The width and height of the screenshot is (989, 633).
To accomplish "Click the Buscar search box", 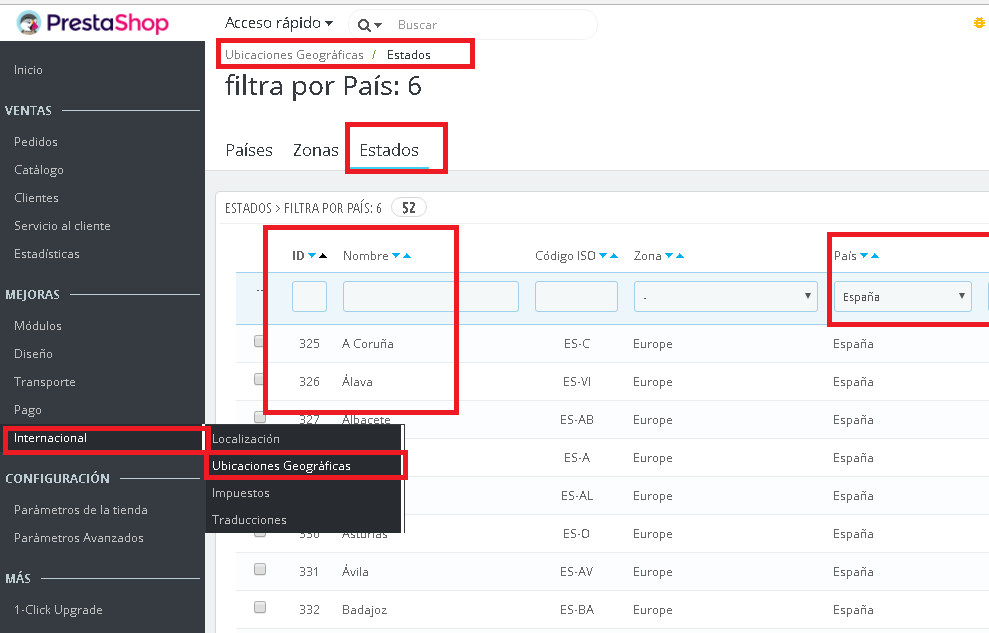I will pyautogui.click(x=490, y=25).
